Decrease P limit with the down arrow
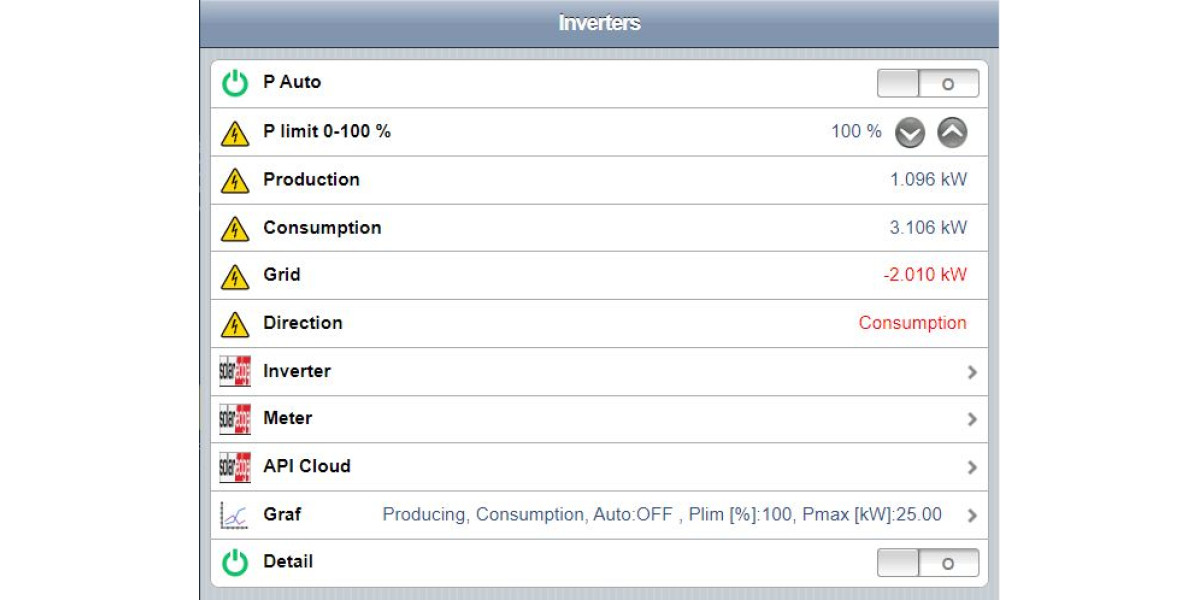1200x600 pixels. (x=910, y=132)
